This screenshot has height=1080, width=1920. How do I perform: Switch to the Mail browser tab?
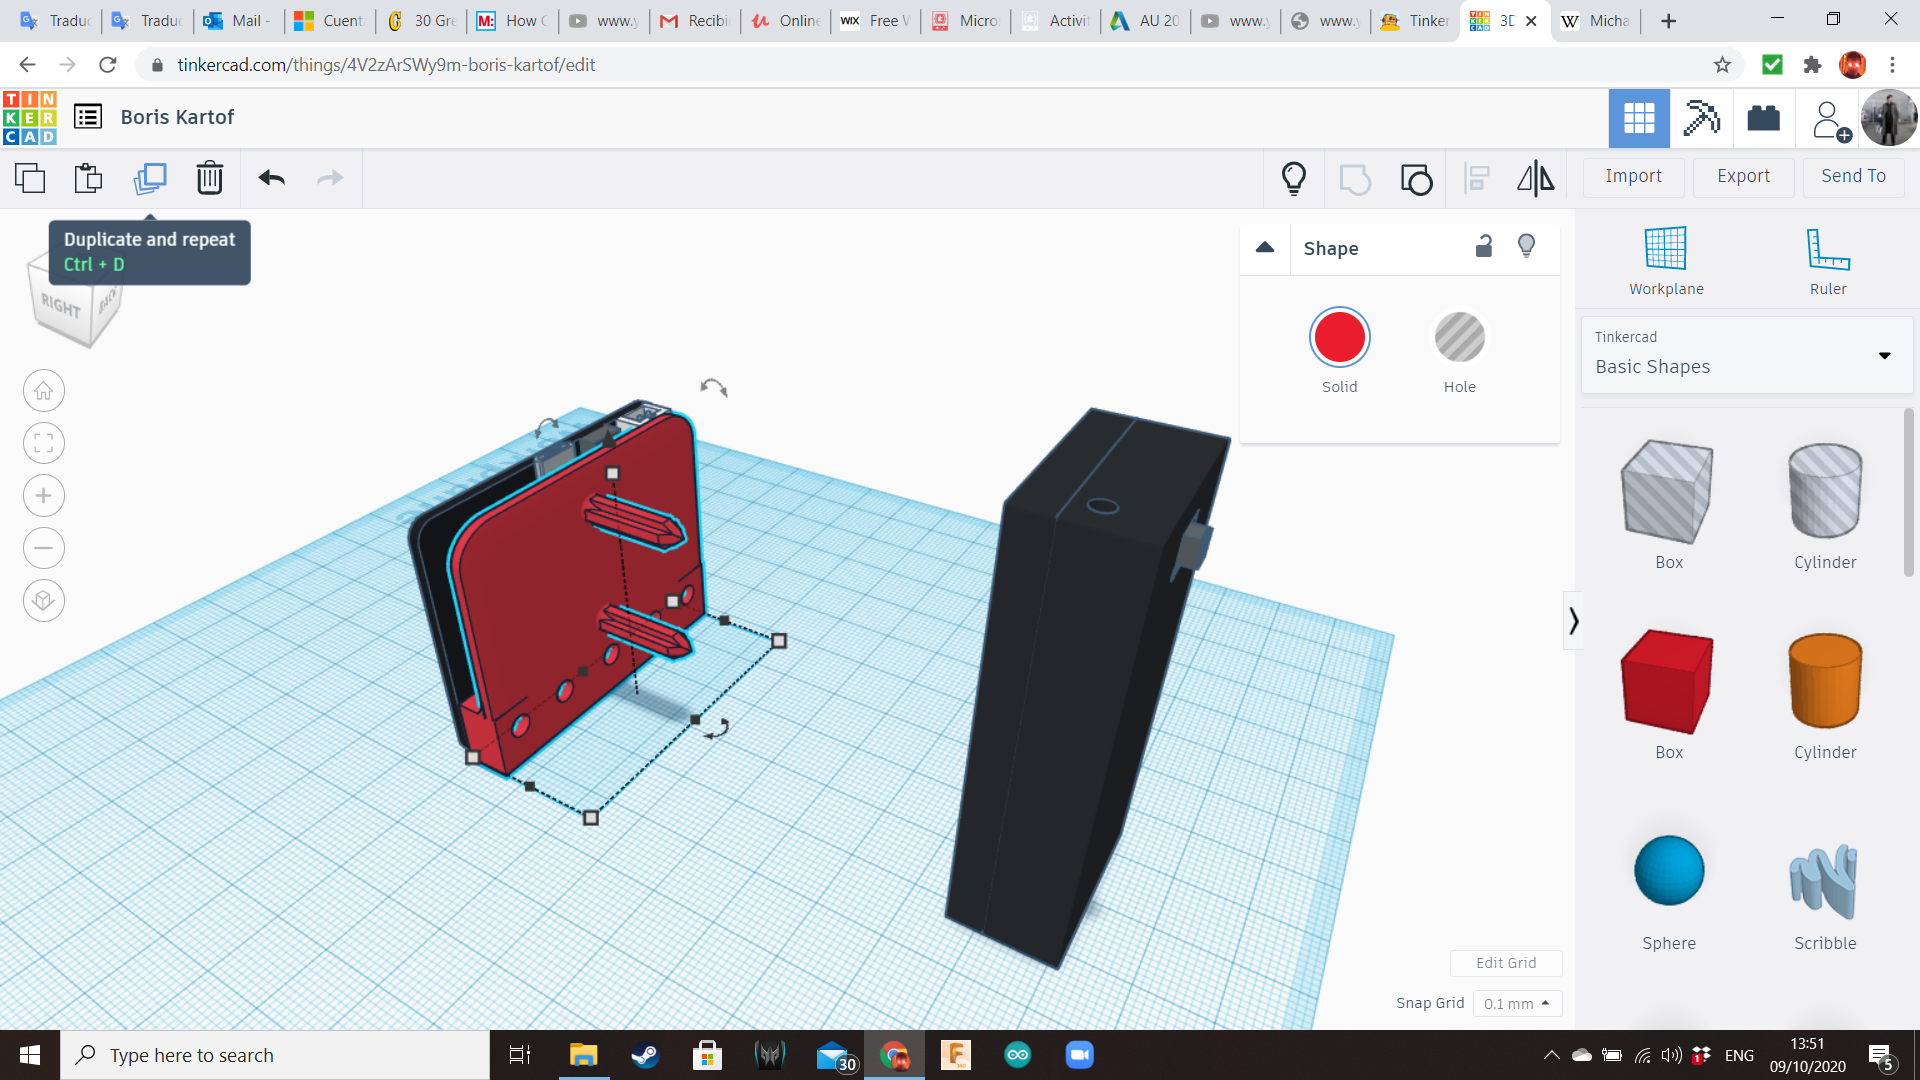coord(238,20)
